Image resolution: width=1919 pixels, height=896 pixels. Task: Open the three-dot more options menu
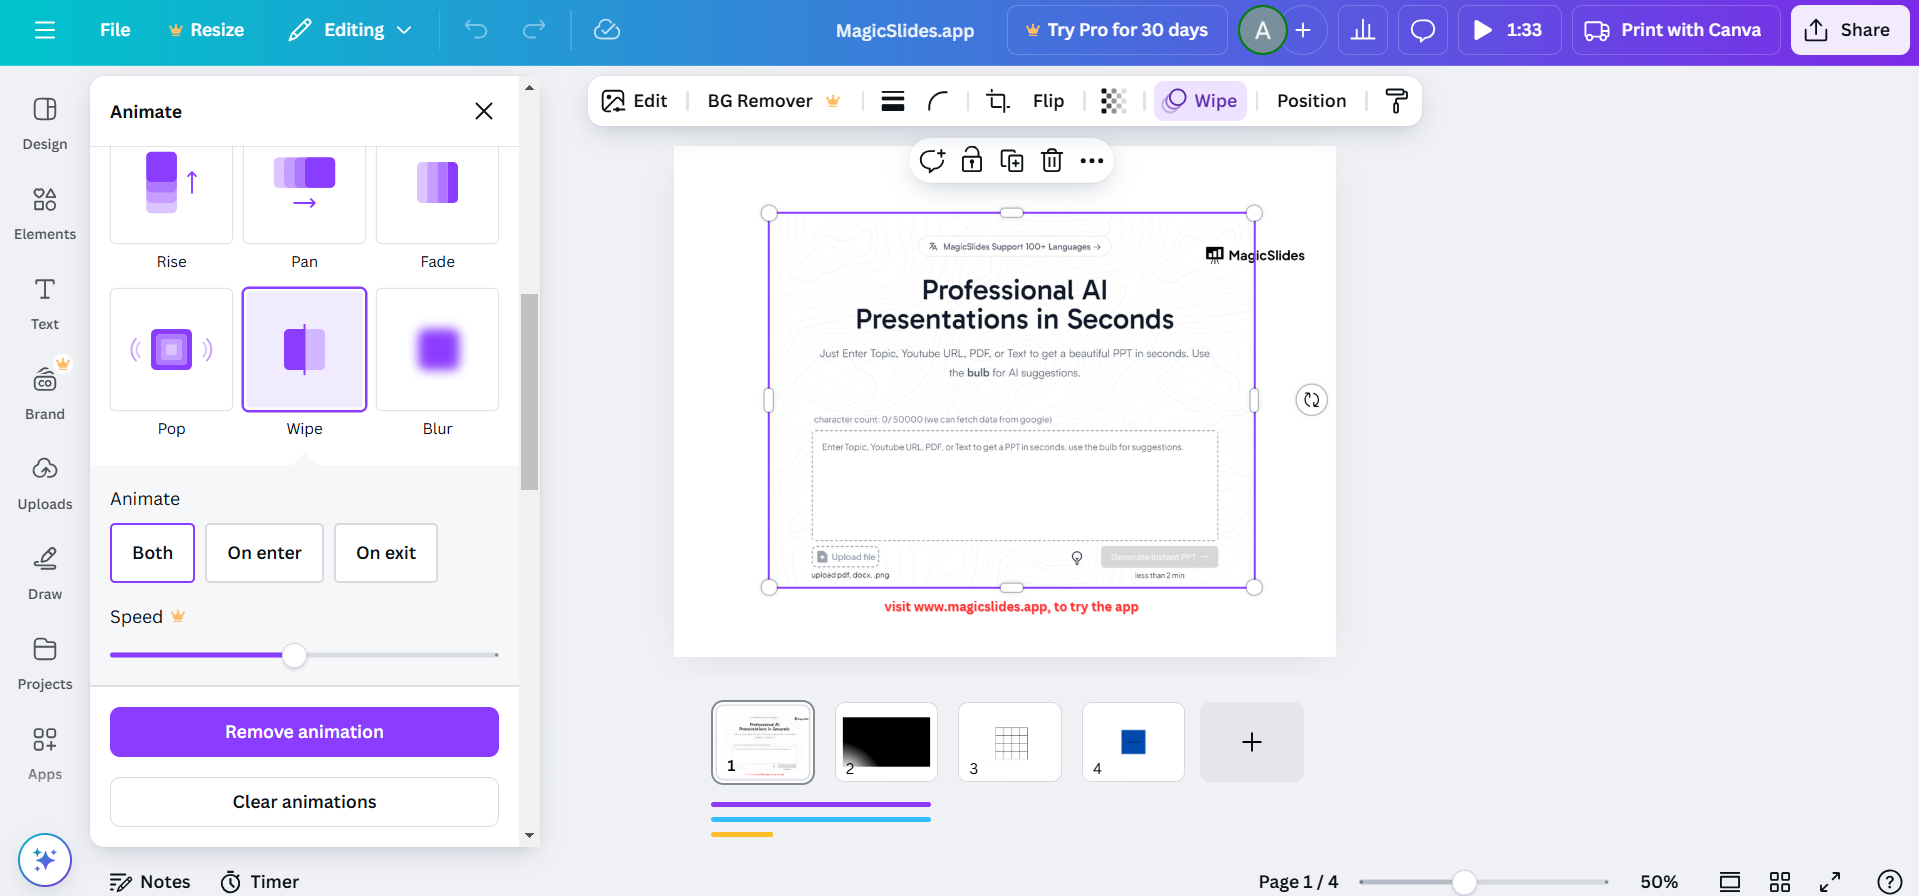1091,161
